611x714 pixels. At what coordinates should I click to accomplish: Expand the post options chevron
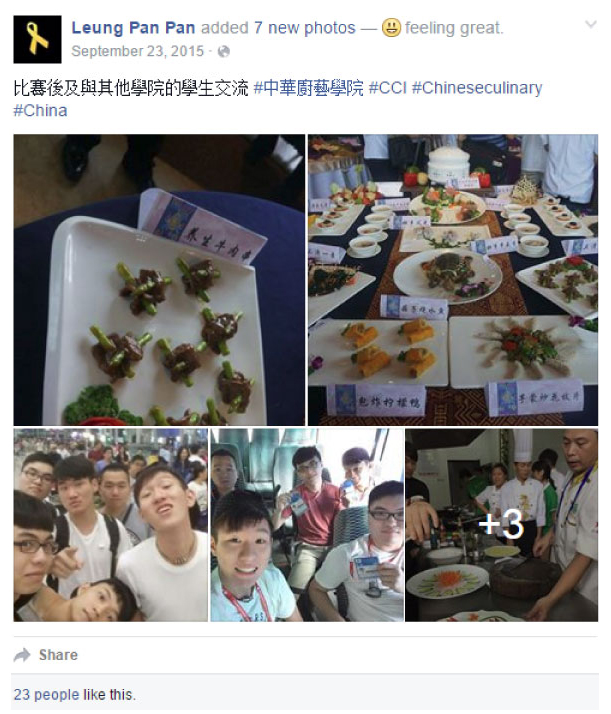pos(591,24)
